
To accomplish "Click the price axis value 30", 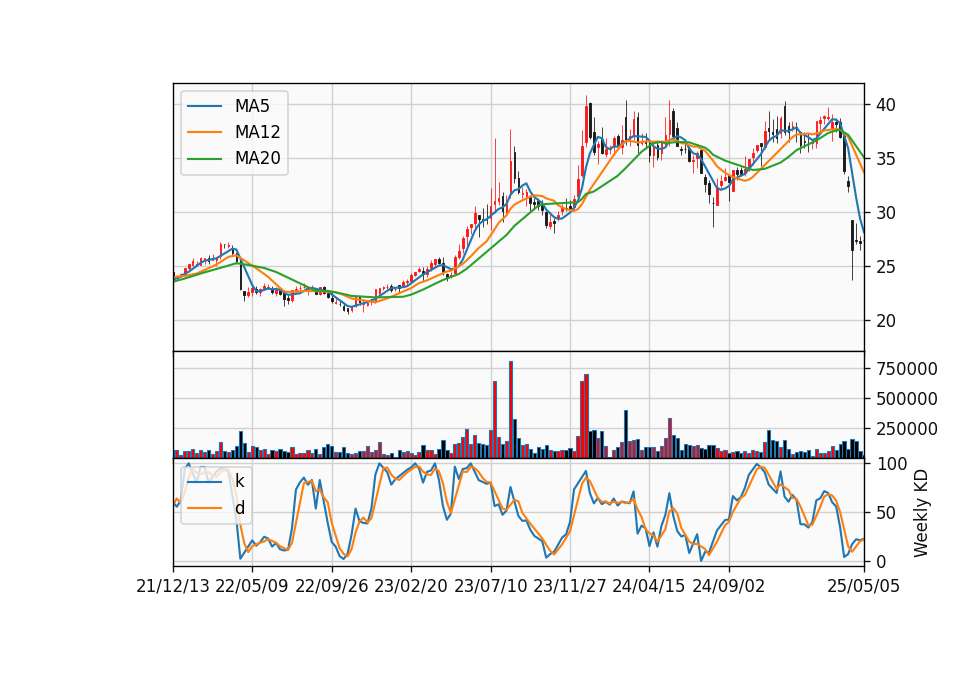I will click(x=885, y=212).
